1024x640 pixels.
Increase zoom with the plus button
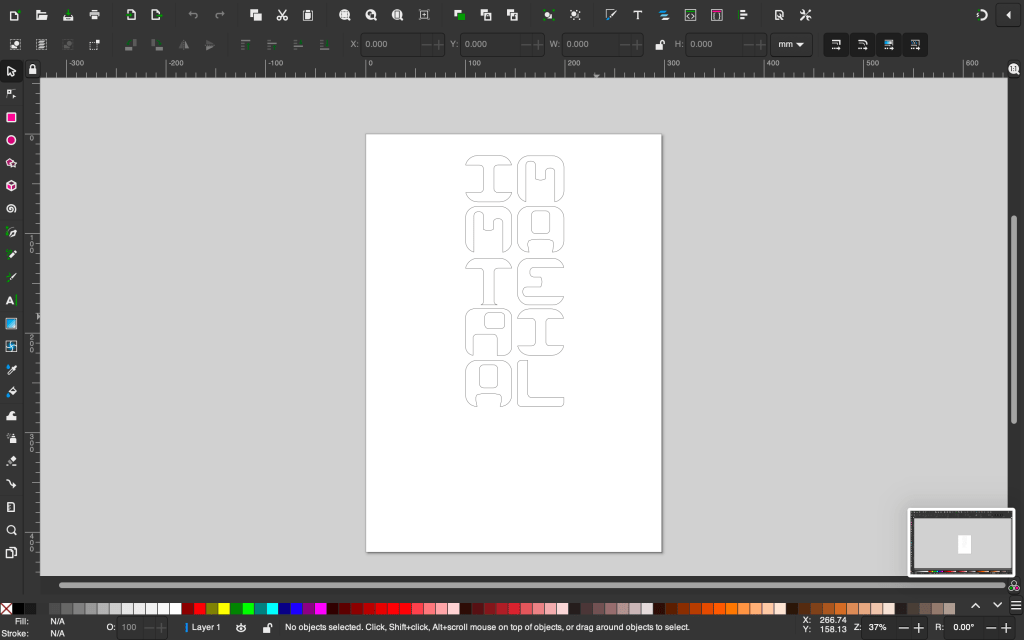(x=919, y=627)
